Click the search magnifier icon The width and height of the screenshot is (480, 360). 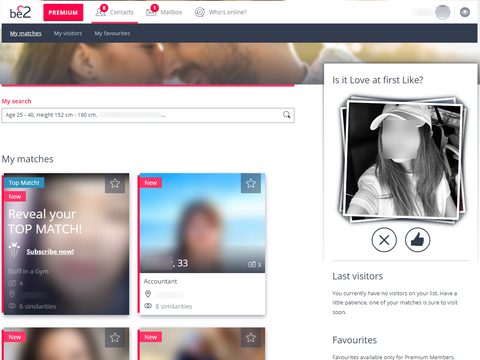point(286,115)
